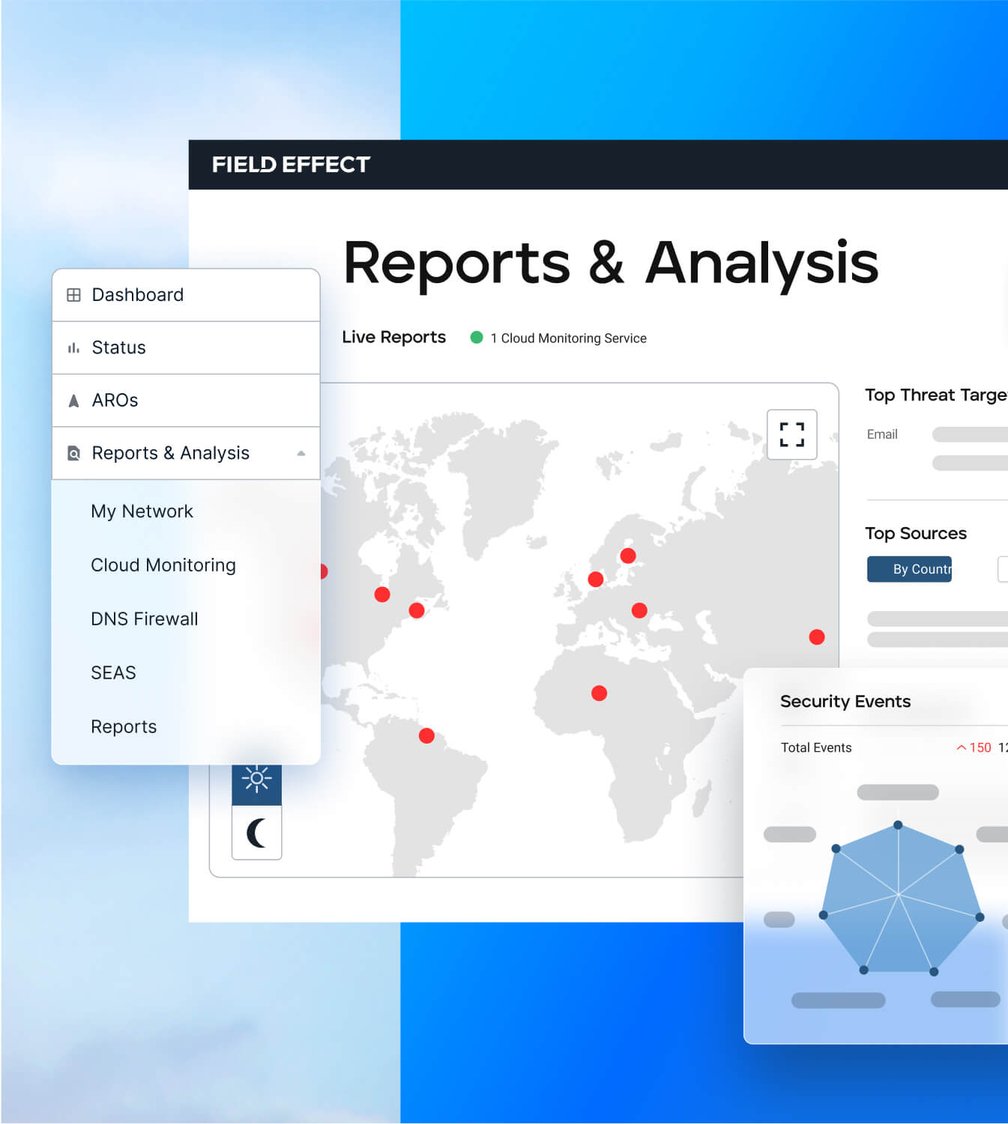Open the filter box beside By Country
Screen dimensions: 1008x1124
click(x=1002, y=569)
